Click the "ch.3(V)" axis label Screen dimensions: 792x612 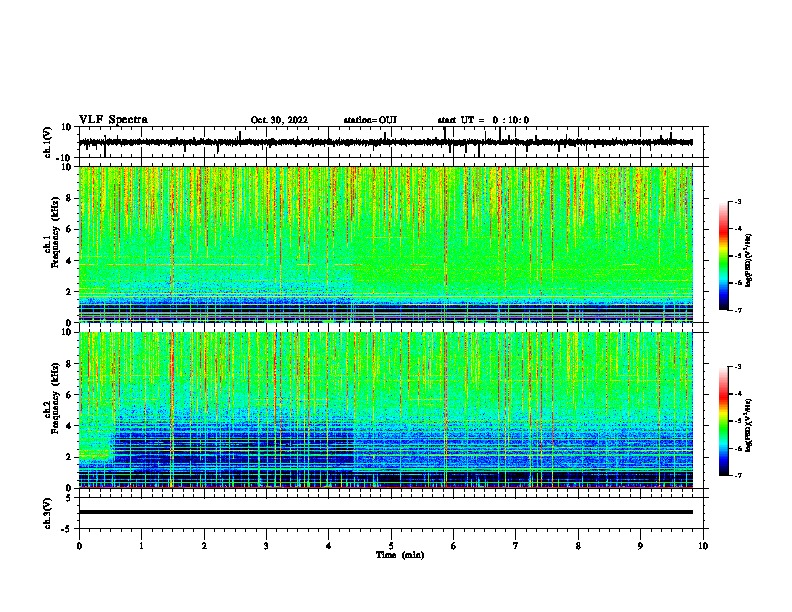pos(48,513)
